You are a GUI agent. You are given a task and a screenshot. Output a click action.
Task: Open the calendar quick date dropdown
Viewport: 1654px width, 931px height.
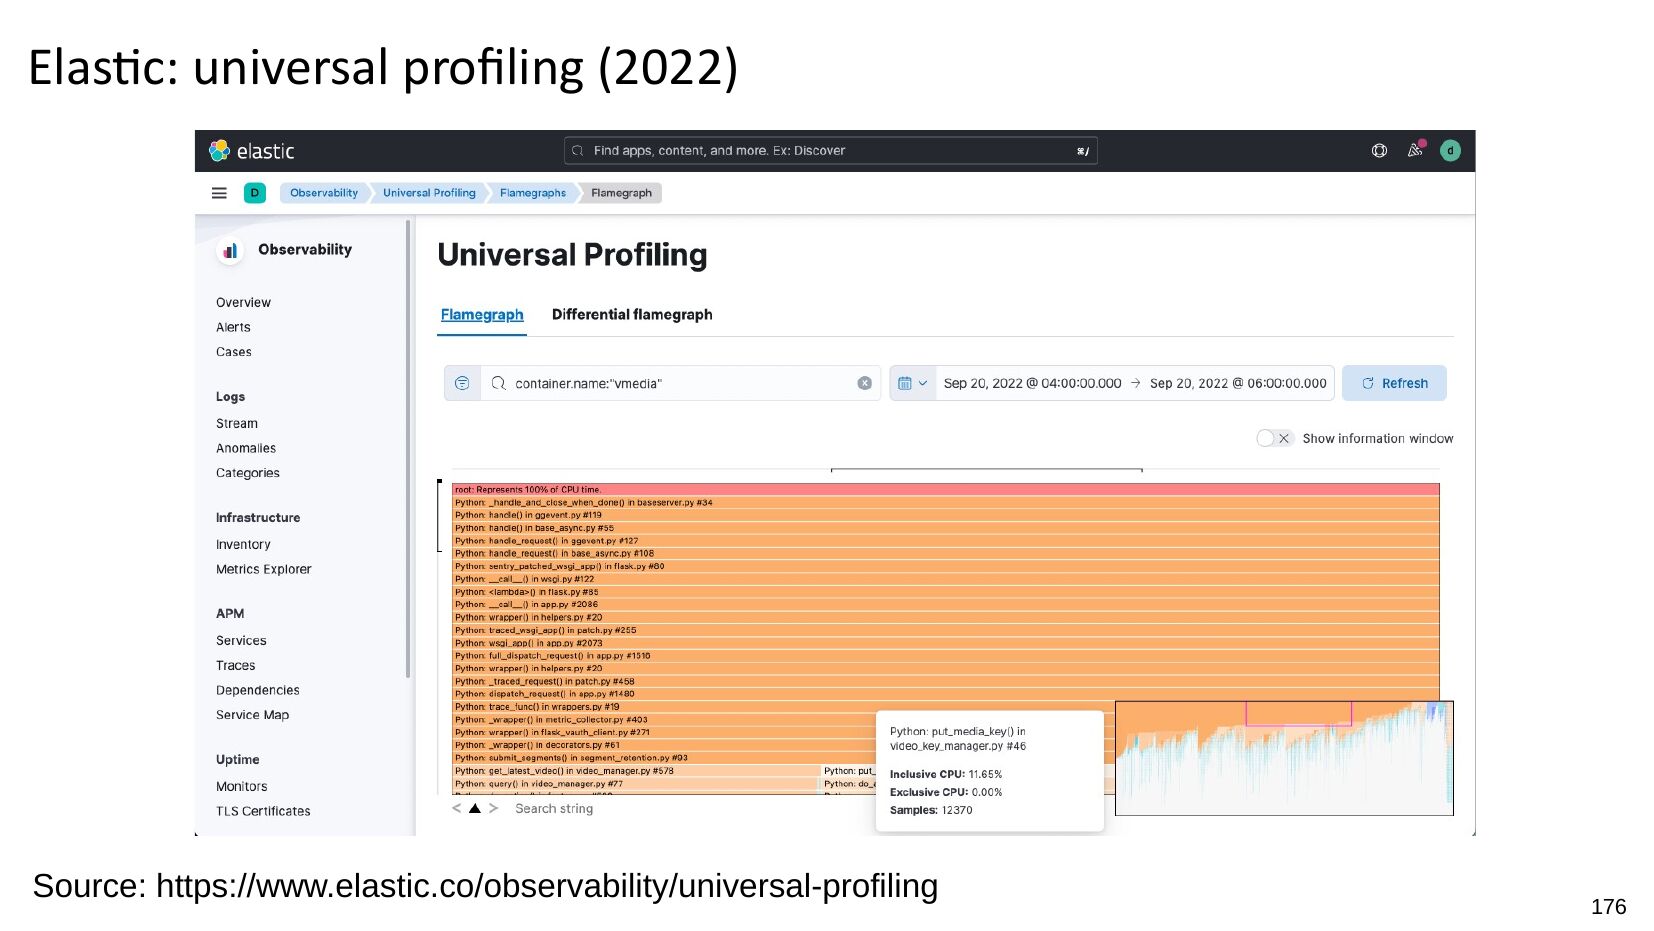[x=912, y=383]
